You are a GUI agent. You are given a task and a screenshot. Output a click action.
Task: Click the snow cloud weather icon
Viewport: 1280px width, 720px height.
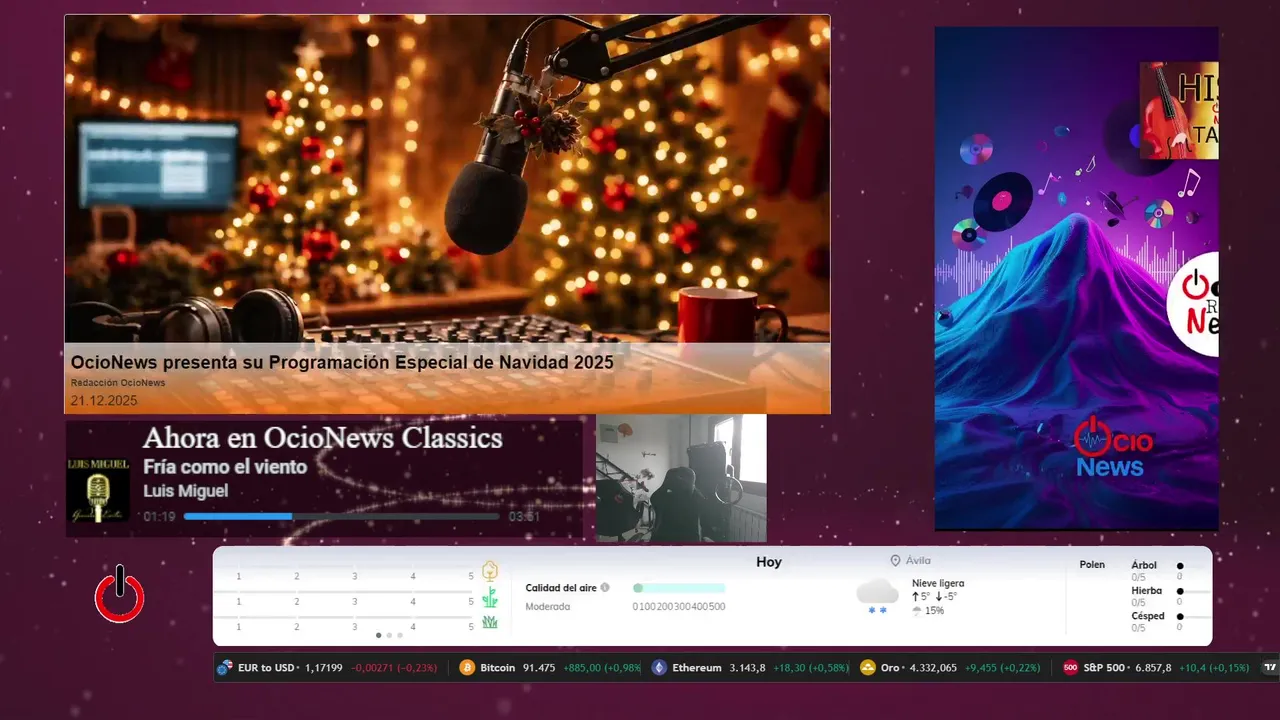click(877, 595)
